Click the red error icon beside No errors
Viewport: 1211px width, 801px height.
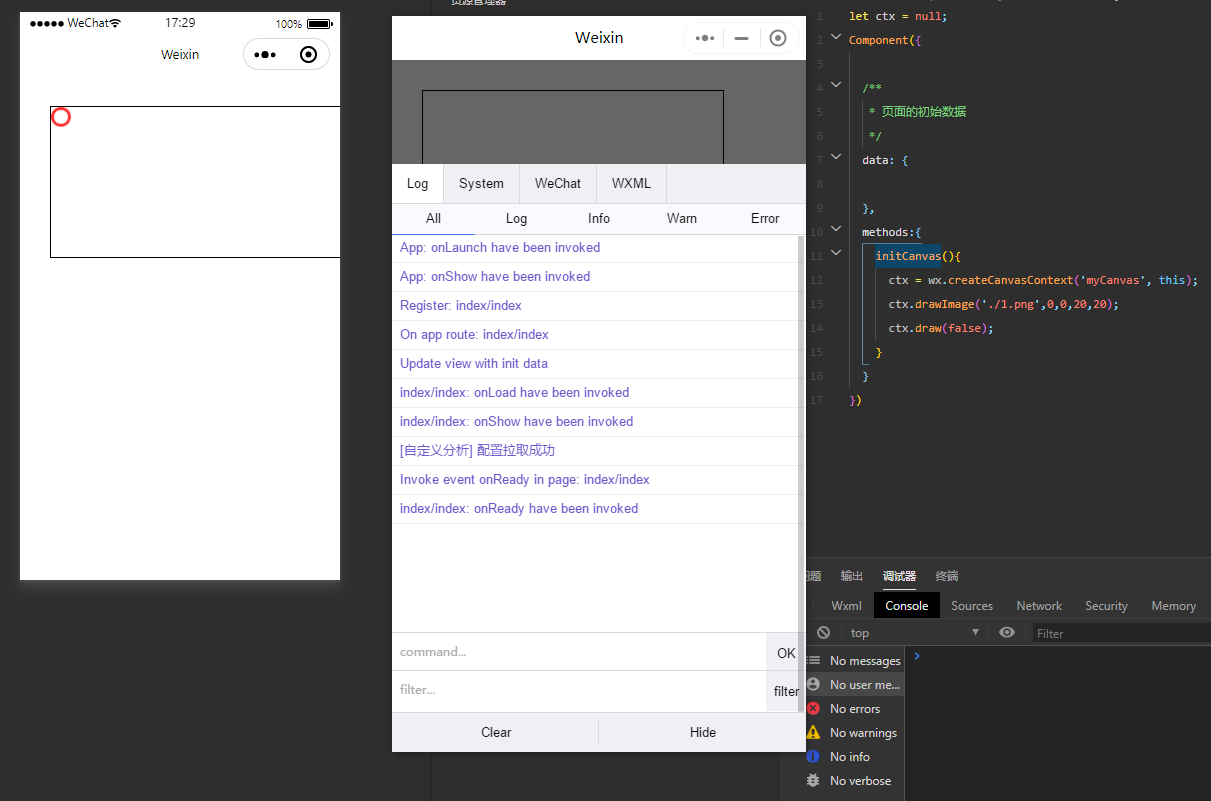click(x=813, y=708)
